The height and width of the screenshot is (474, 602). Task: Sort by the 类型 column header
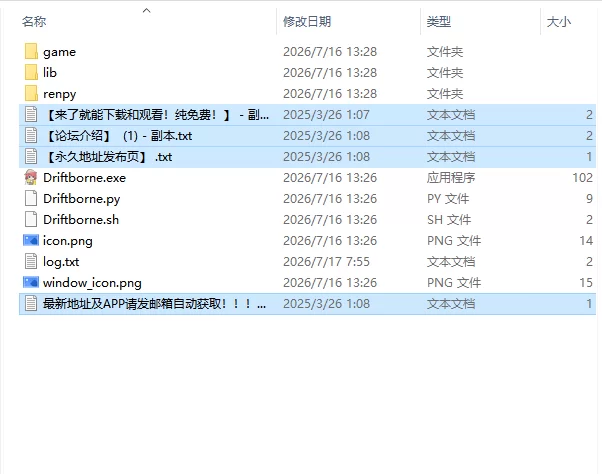tap(438, 21)
